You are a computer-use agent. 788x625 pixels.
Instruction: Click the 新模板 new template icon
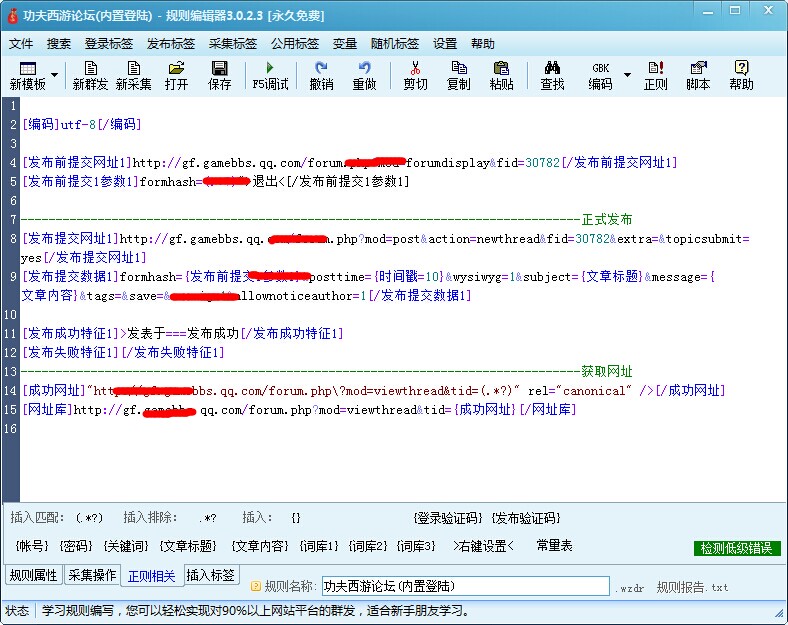[27, 75]
